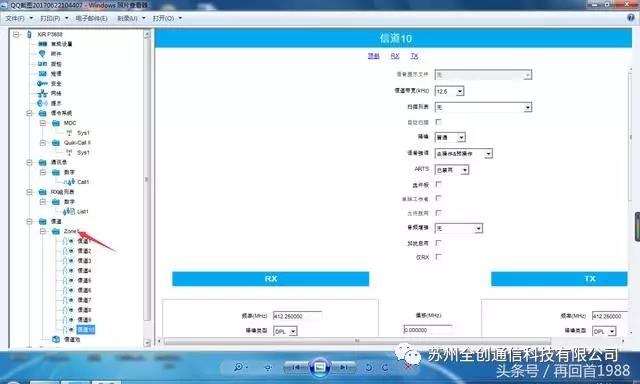Open the 文件(F) menu

(19, 18)
